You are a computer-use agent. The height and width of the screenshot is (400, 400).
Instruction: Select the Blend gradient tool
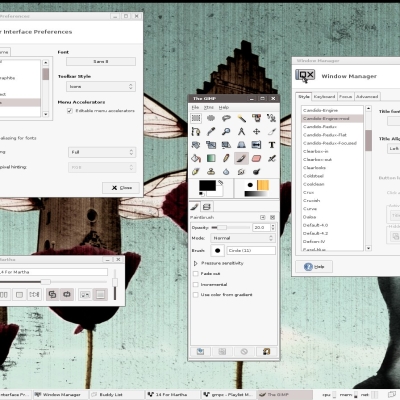coord(211,158)
